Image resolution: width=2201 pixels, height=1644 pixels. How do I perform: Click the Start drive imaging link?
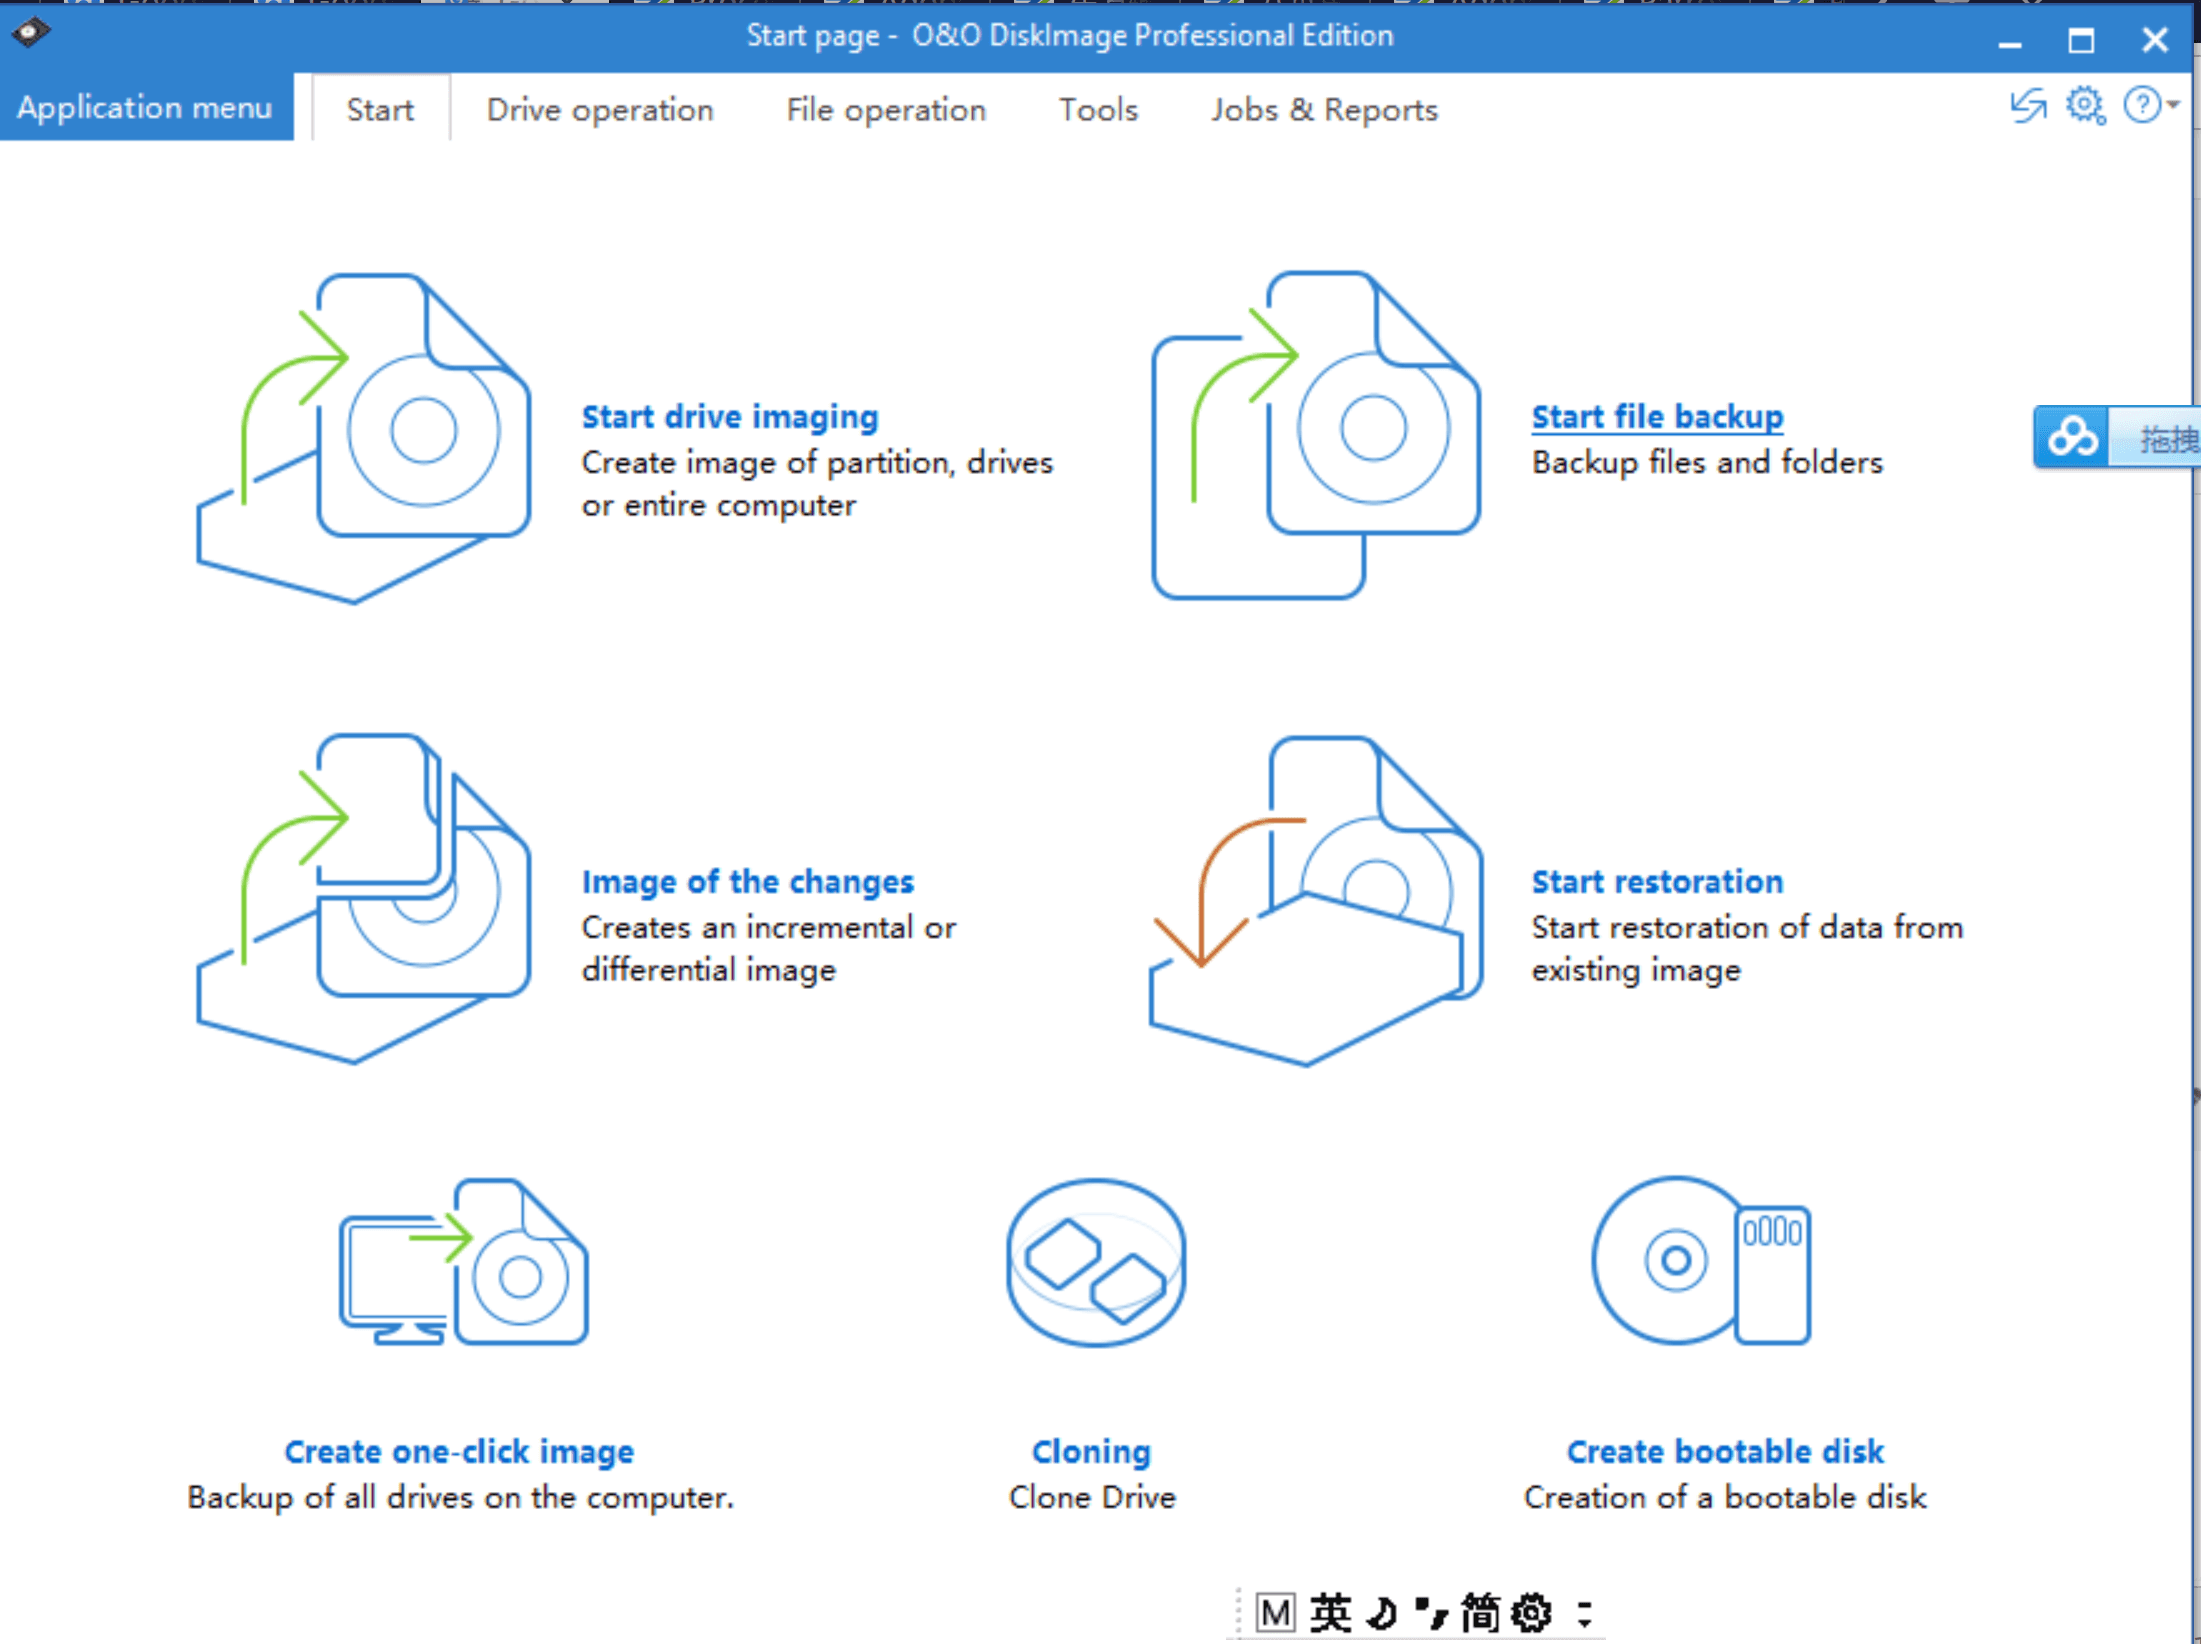tap(730, 416)
